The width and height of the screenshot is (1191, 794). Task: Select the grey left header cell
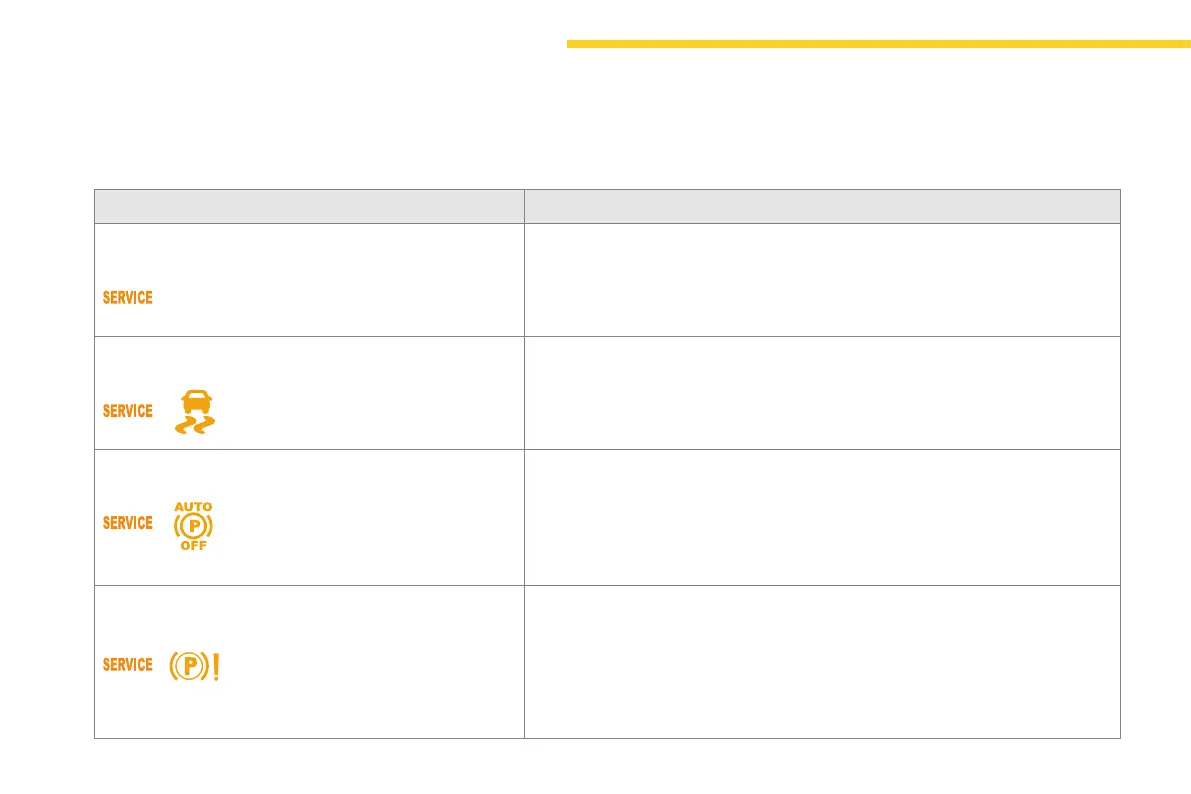pyautogui.click(x=309, y=206)
